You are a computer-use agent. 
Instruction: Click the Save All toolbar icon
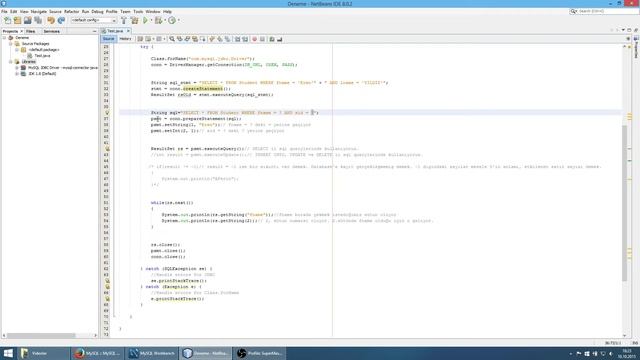coord(38,20)
